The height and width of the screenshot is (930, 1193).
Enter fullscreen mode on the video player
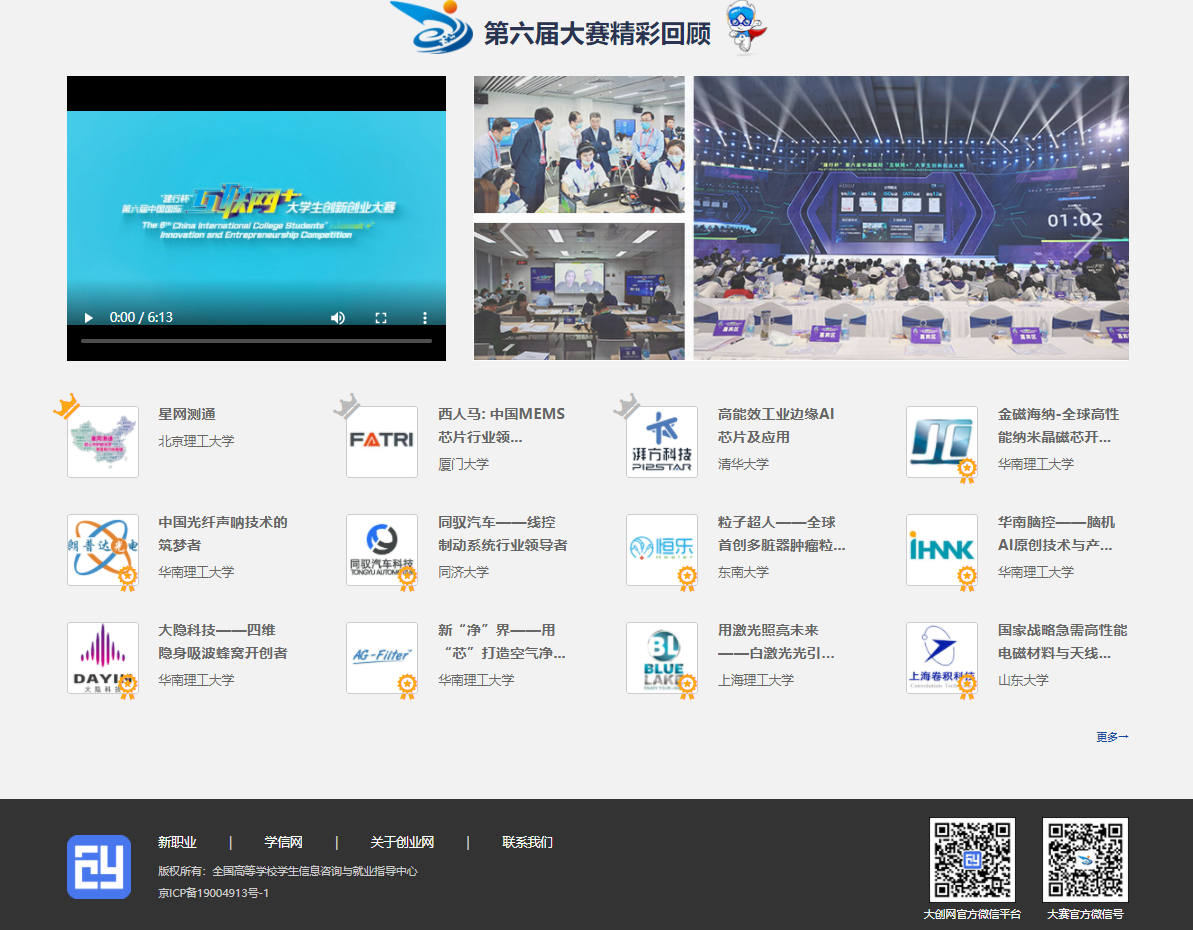(381, 318)
